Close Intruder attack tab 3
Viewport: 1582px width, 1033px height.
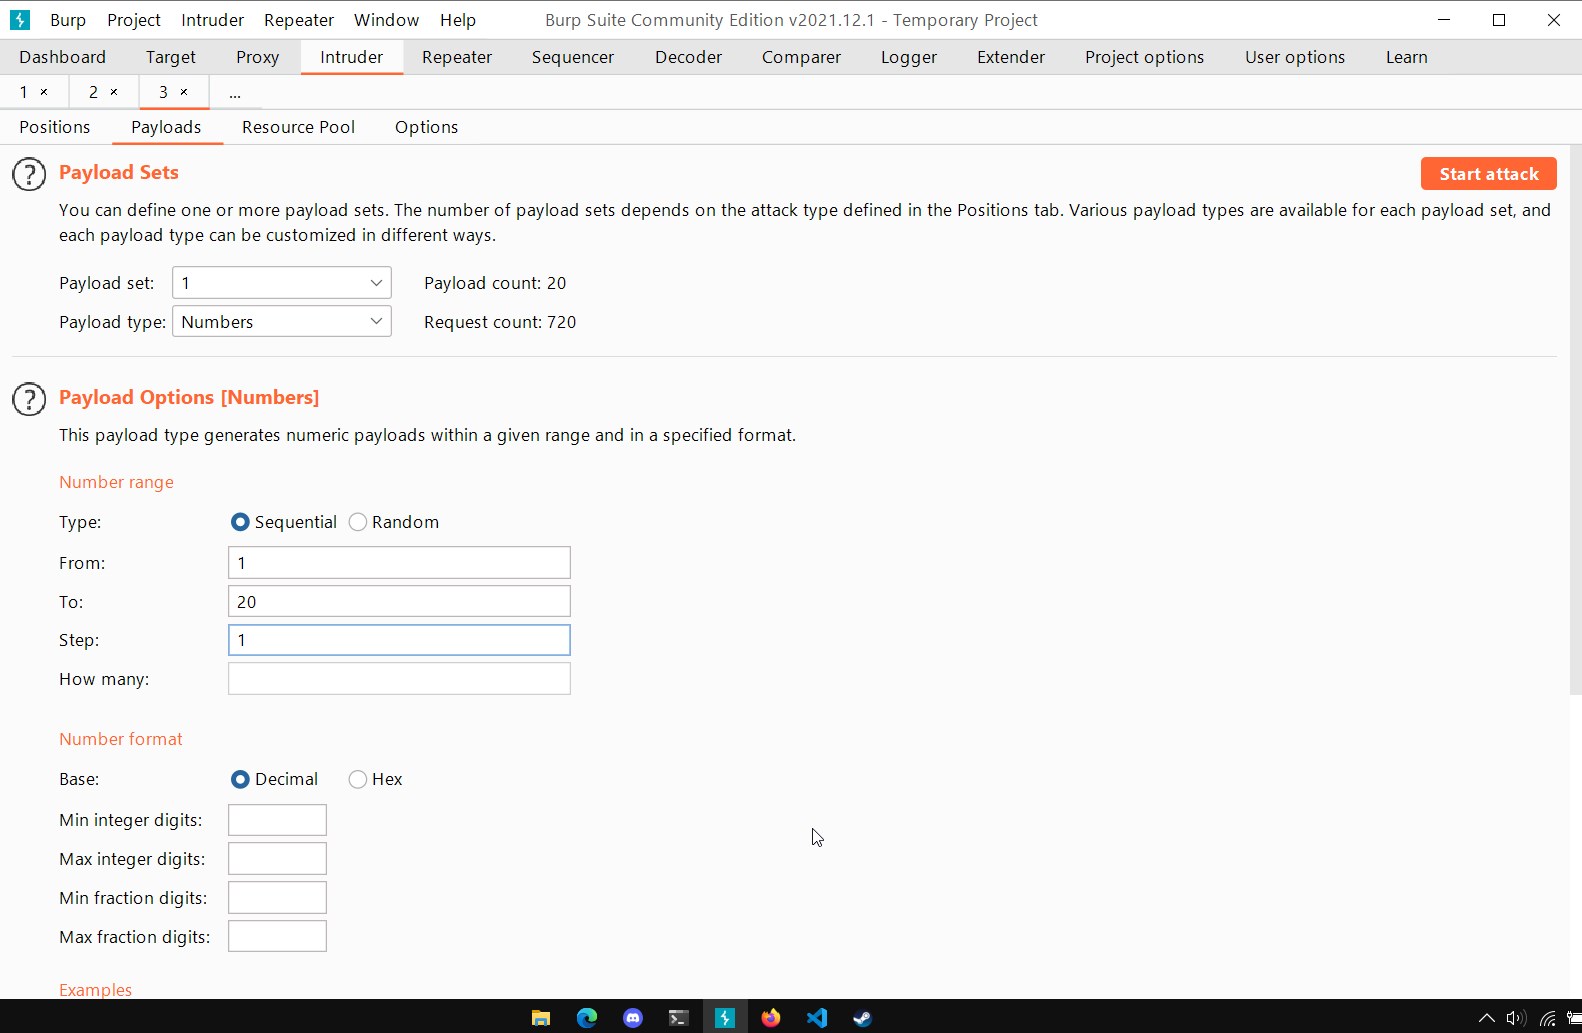[x=184, y=92]
